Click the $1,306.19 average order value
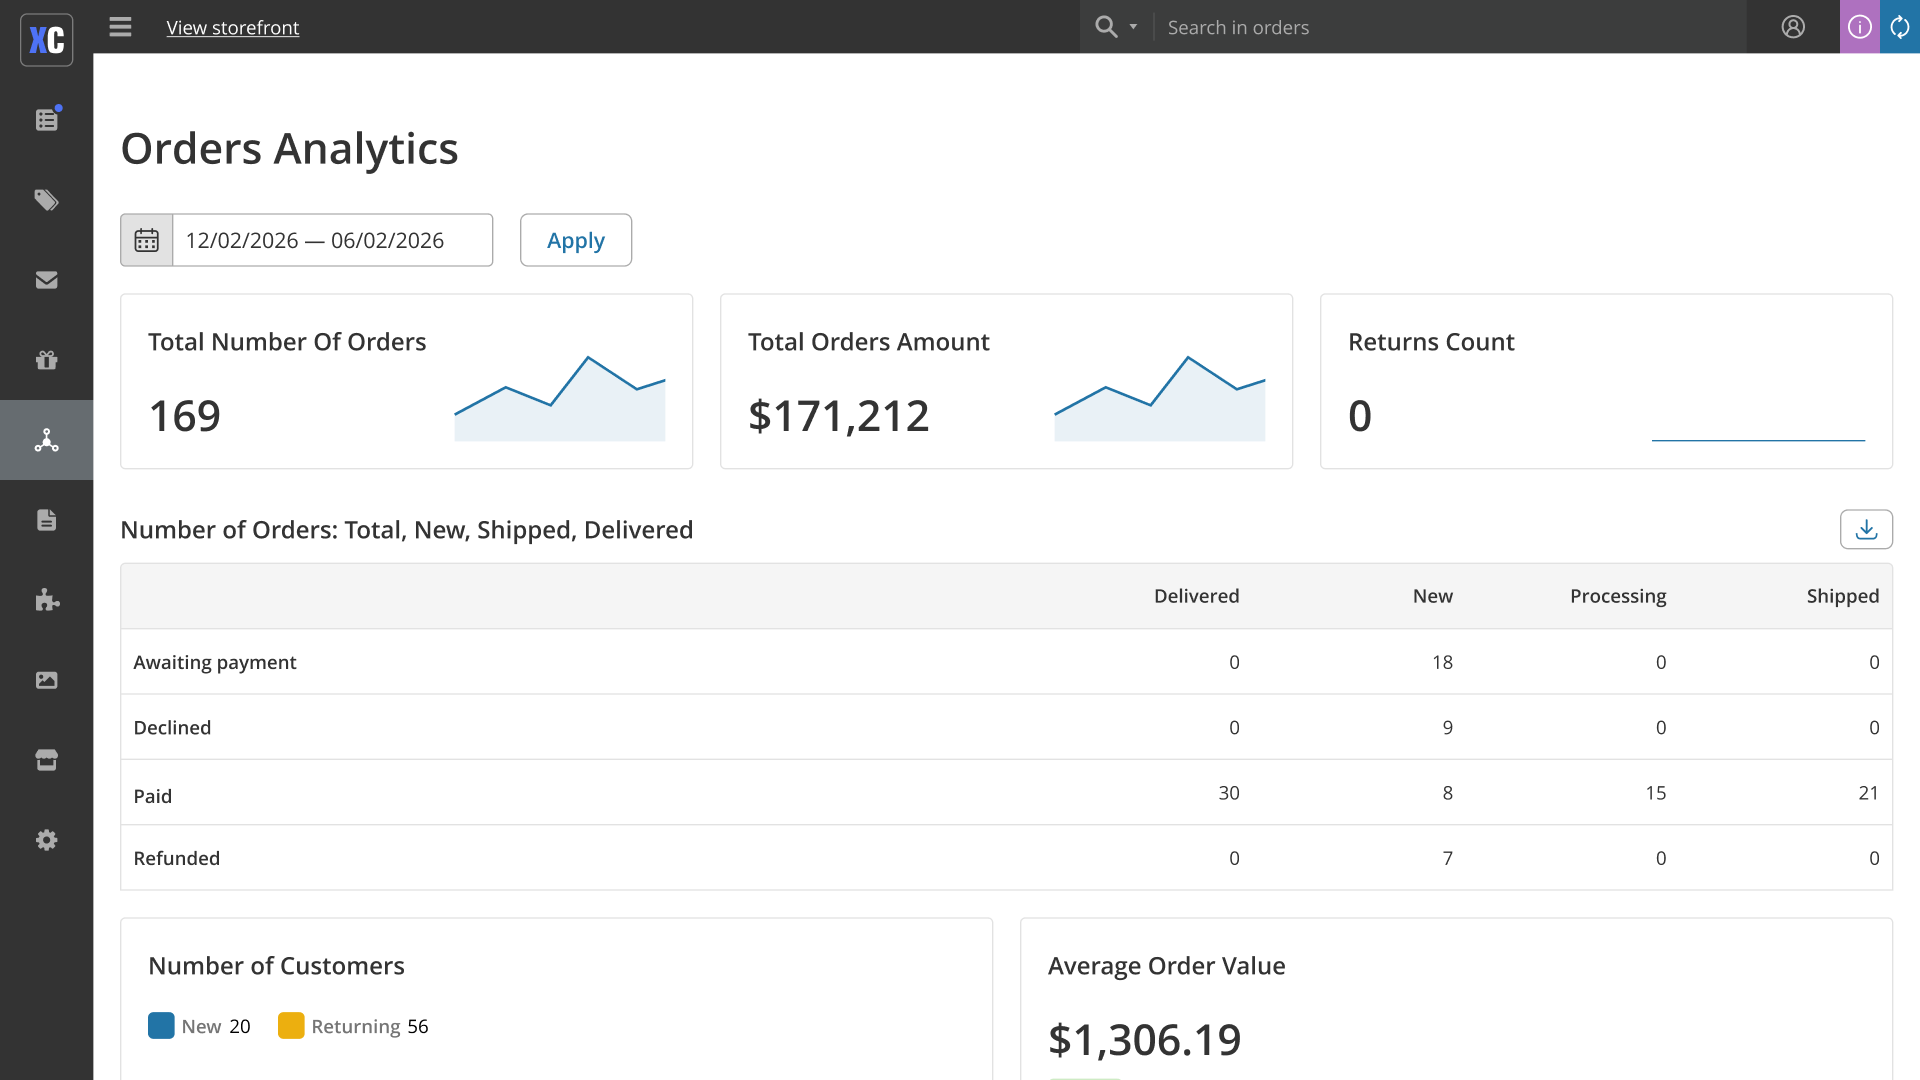1920x1080 pixels. click(1145, 1040)
